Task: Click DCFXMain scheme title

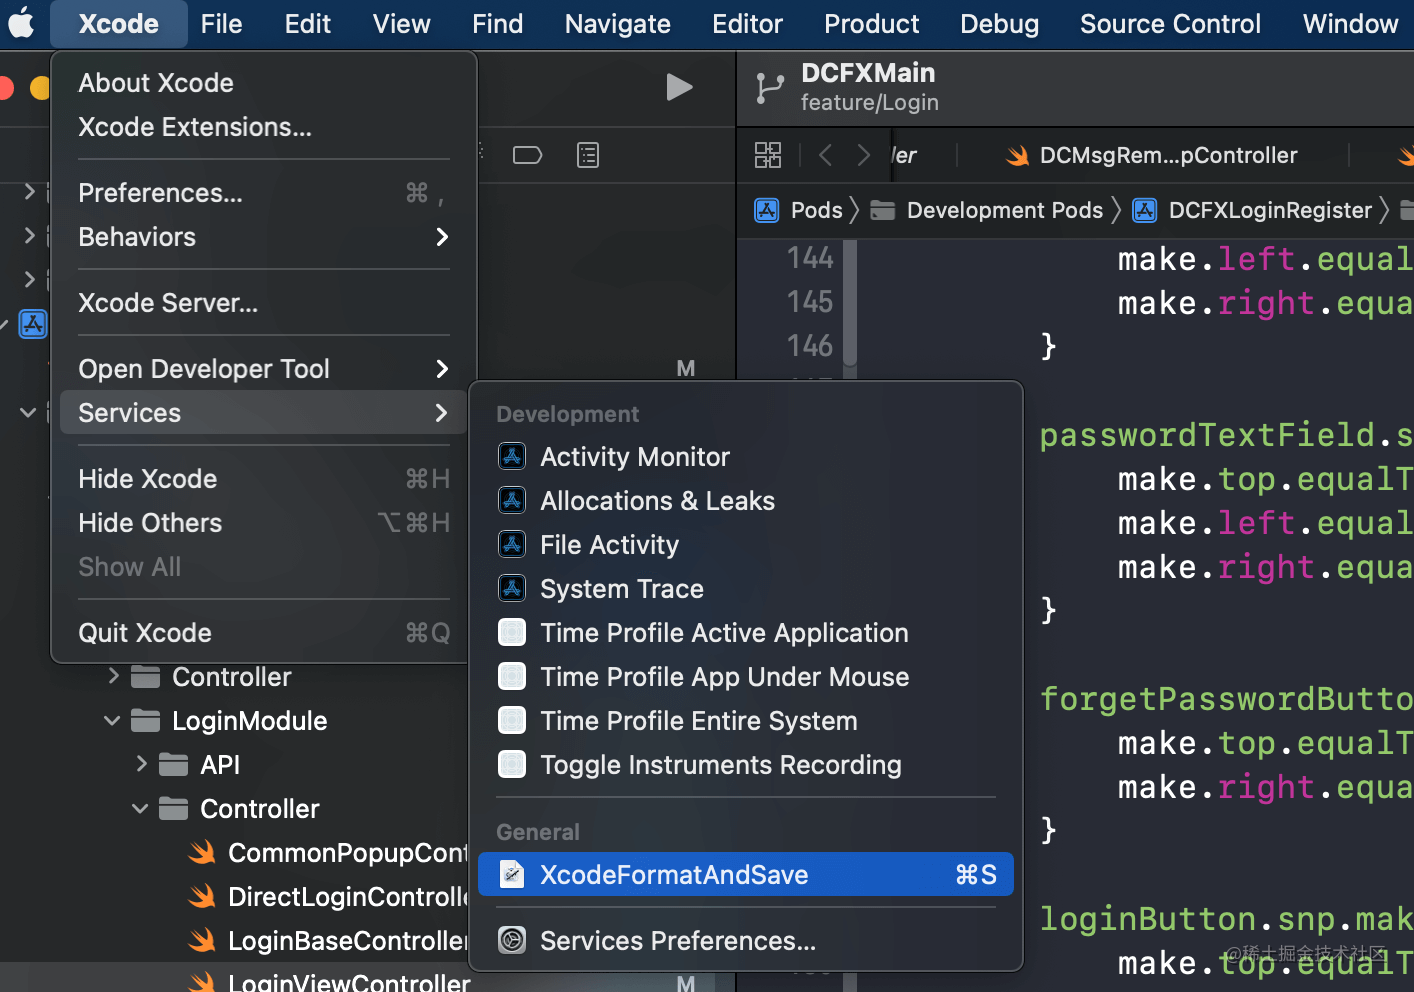Action: click(x=868, y=73)
